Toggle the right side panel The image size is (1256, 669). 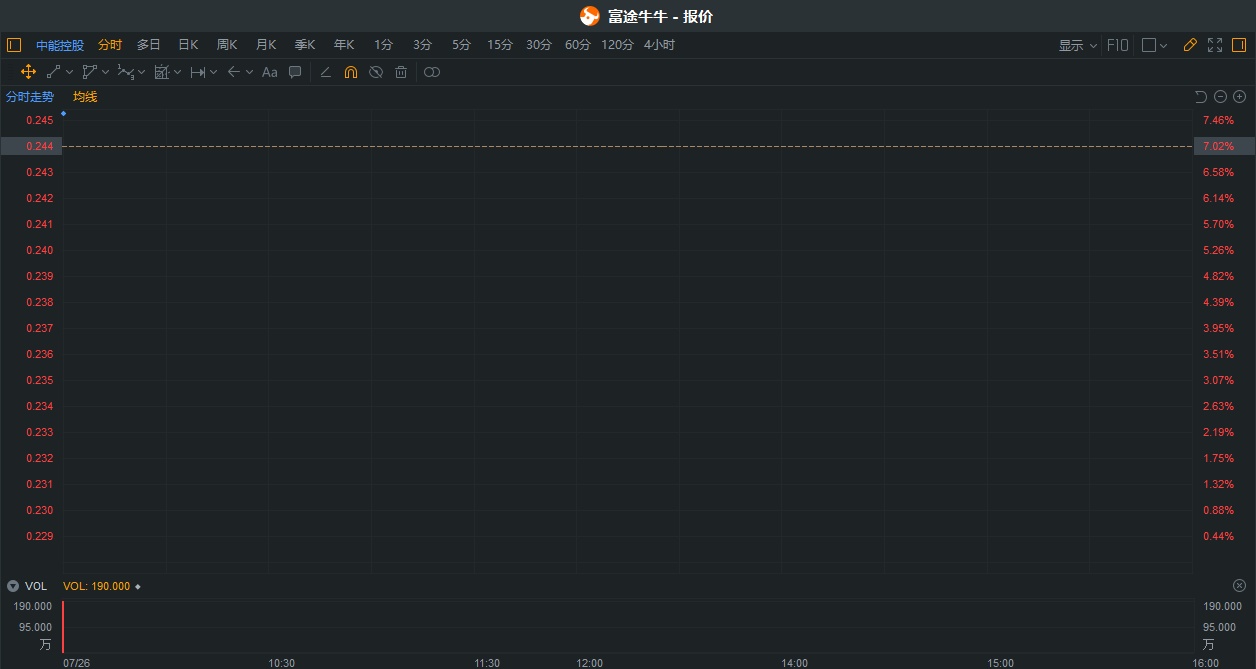point(1239,45)
